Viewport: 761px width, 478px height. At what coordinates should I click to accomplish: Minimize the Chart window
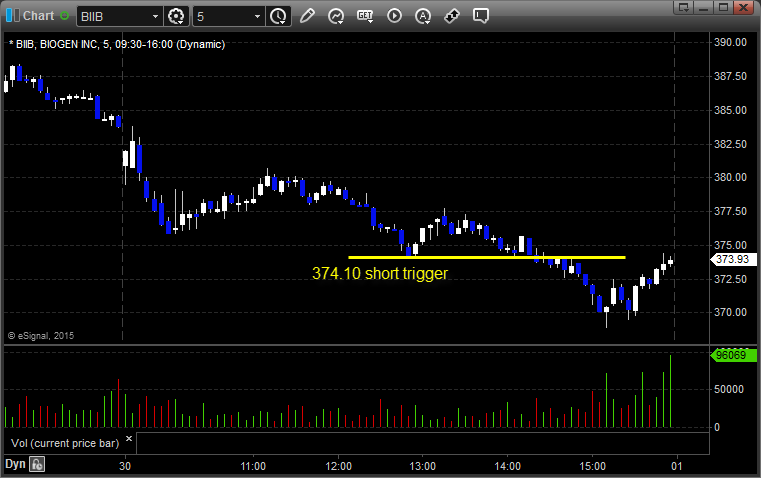(x=704, y=7)
